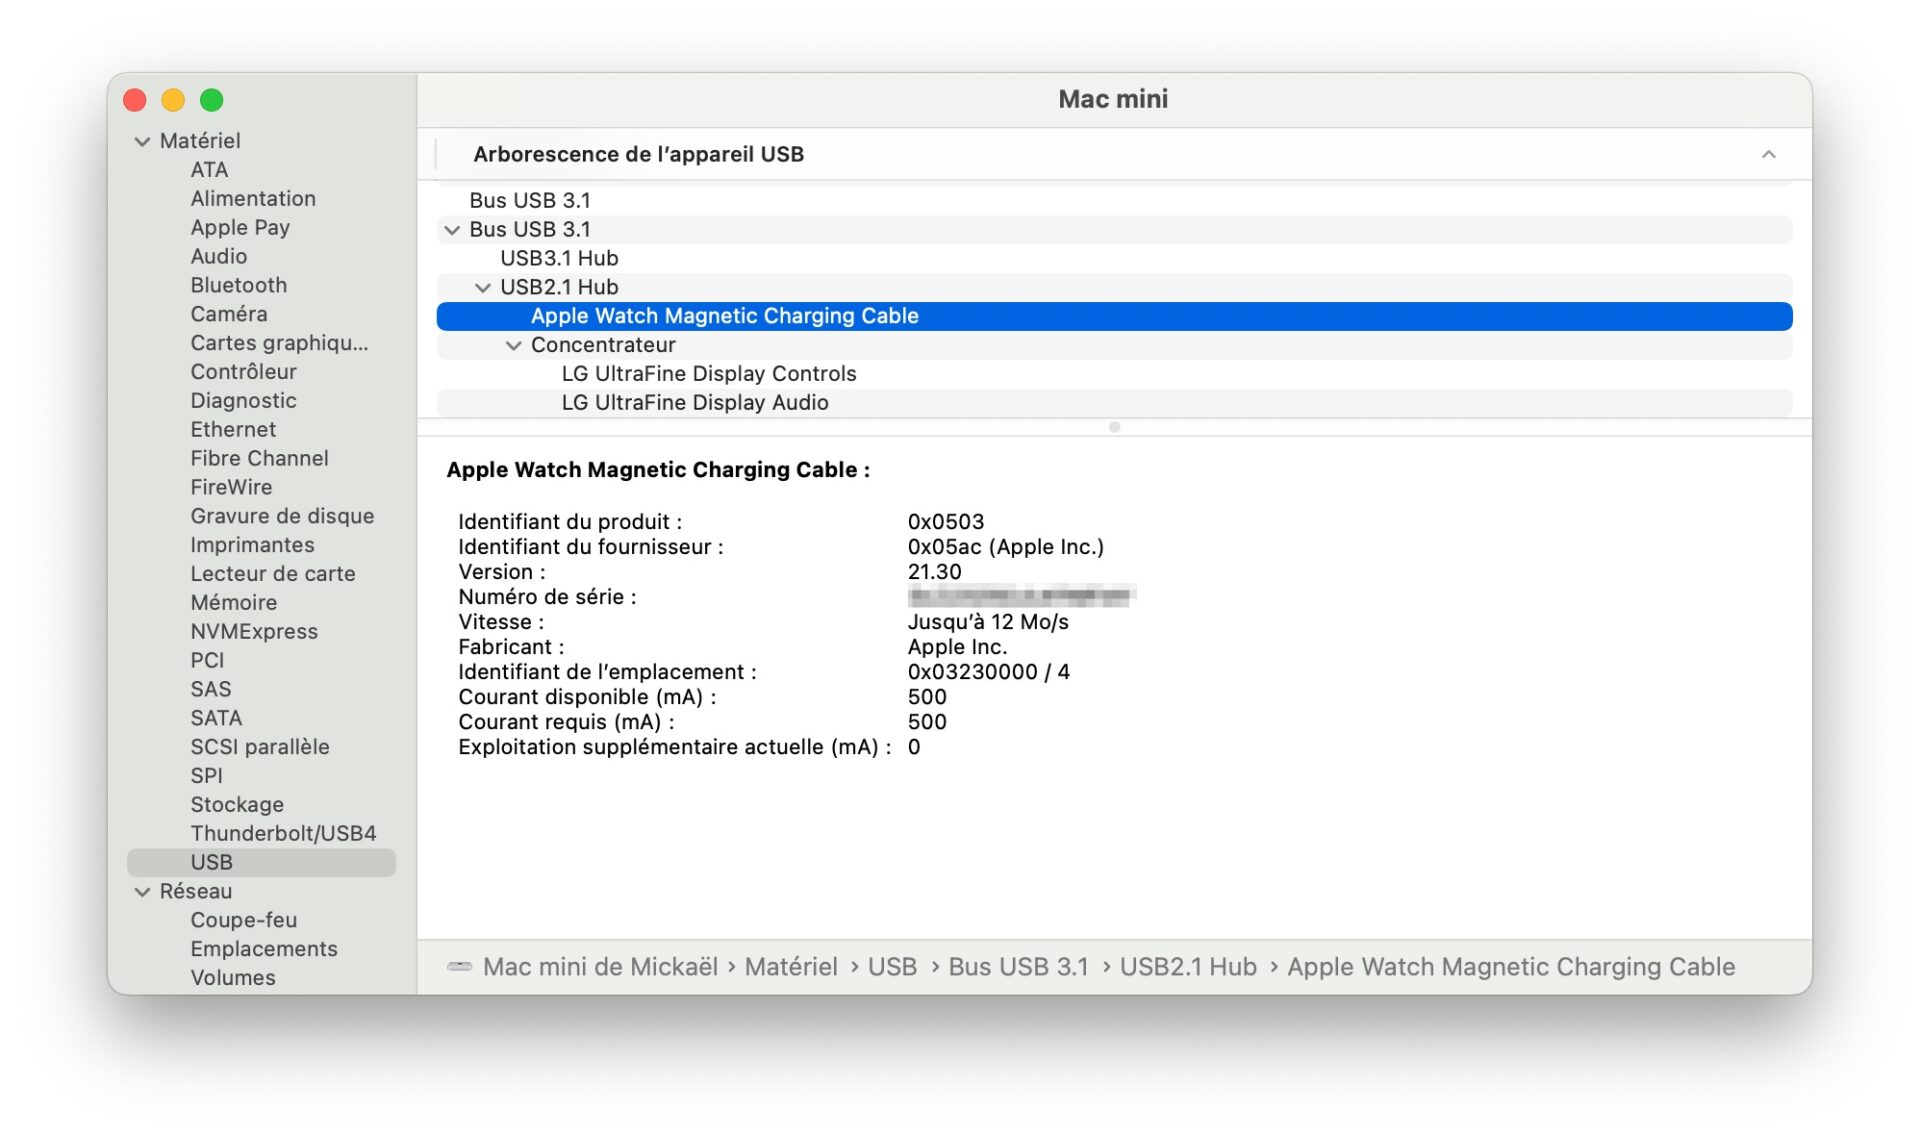This screenshot has height=1137, width=1920.
Task: Select SPI in the sidebar
Action: click(x=206, y=776)
